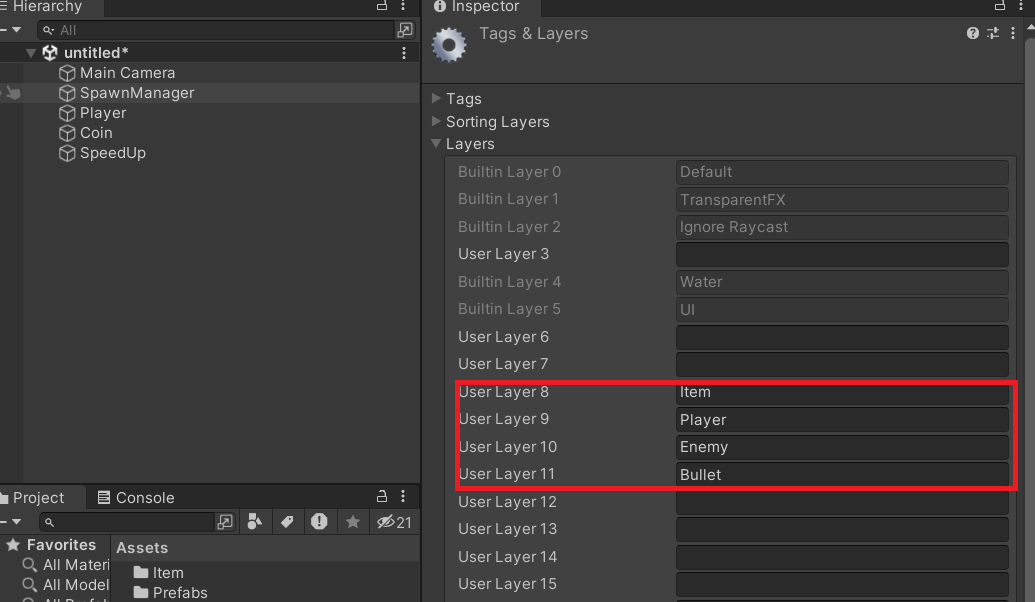Viewport: 1035px width, 602px height.
Task: Select SpeedUp in the Hierarchy
Action: tap(113, 153)
